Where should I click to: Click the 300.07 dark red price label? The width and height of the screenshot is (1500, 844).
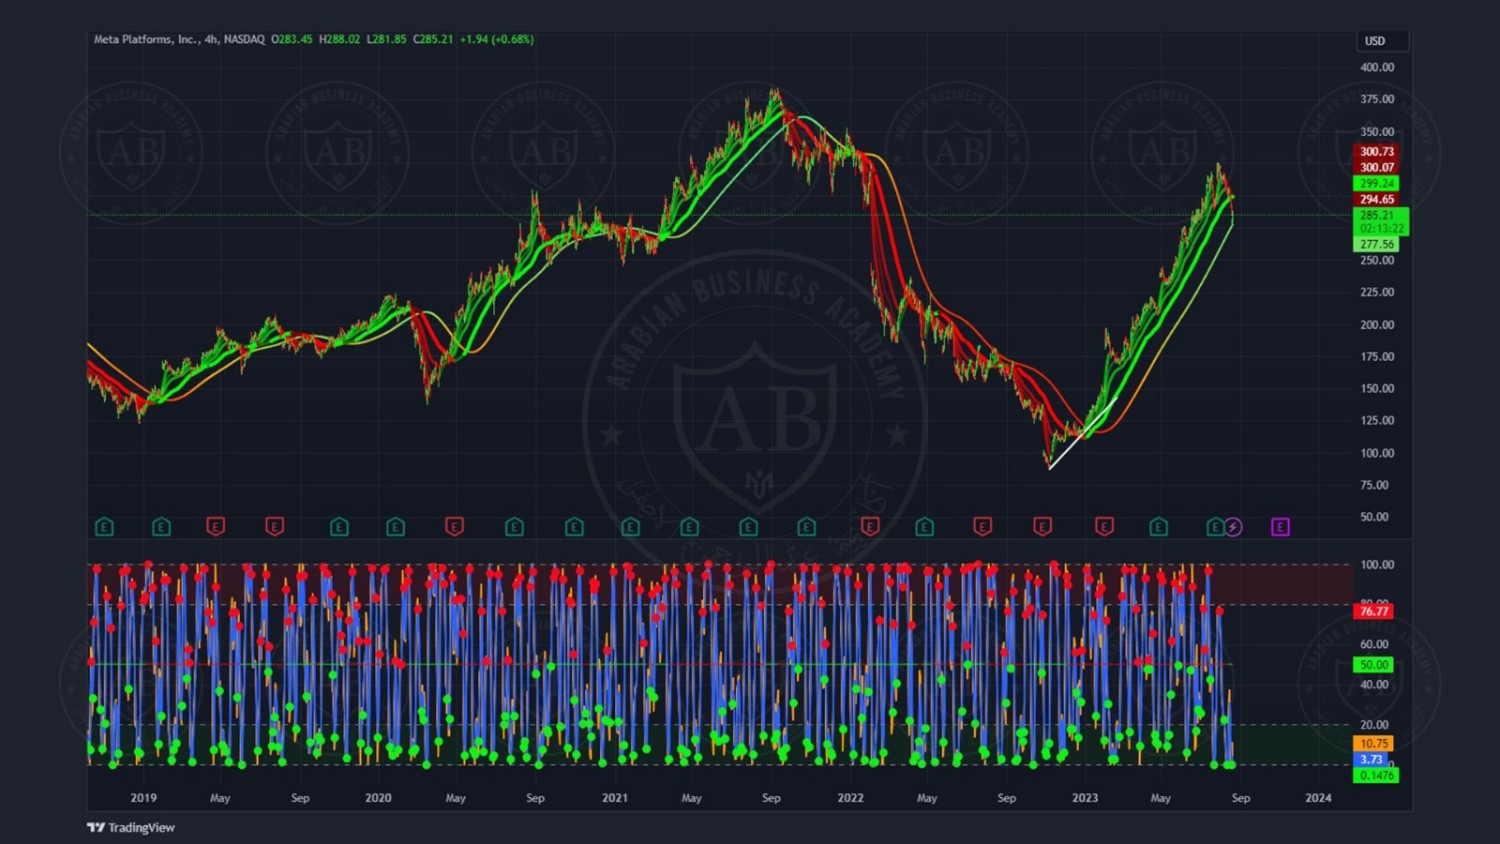[x=1377, y=167]
